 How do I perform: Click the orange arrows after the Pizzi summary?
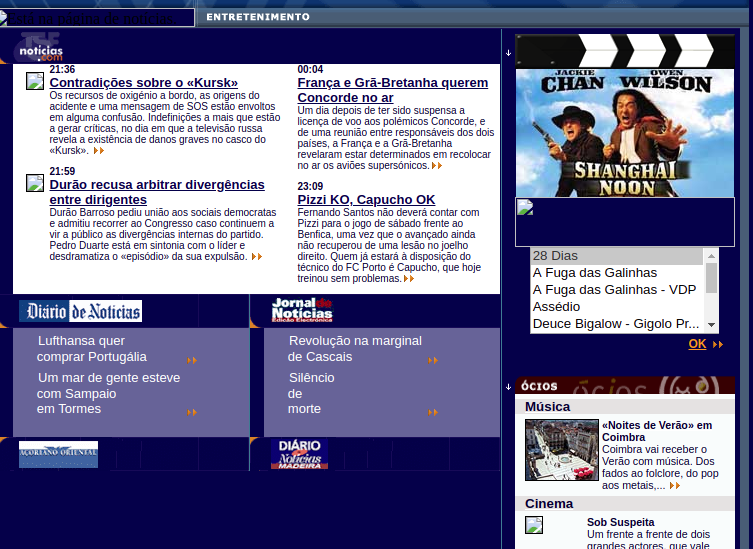(x=409, y=279)
